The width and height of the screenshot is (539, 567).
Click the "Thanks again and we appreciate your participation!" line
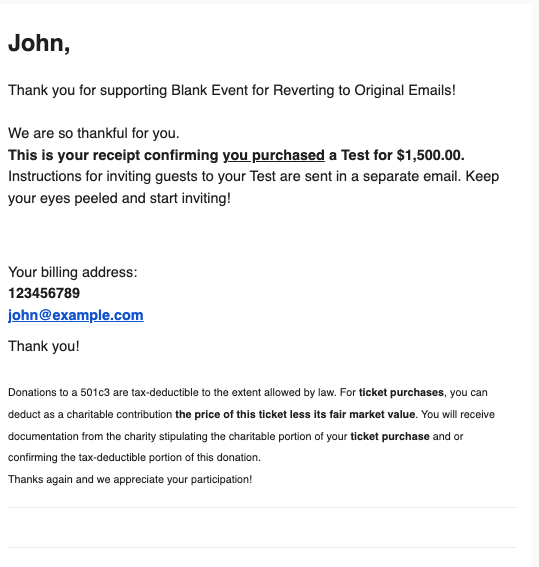pyautogui.click(x=130, y=479)
